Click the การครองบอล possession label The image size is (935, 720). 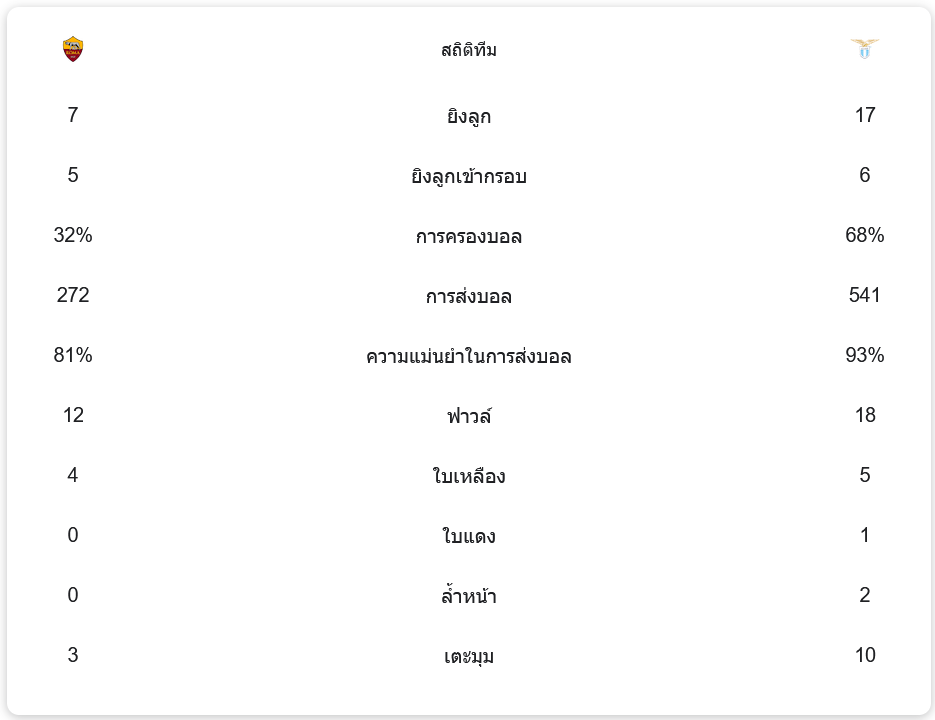[468, 236]
